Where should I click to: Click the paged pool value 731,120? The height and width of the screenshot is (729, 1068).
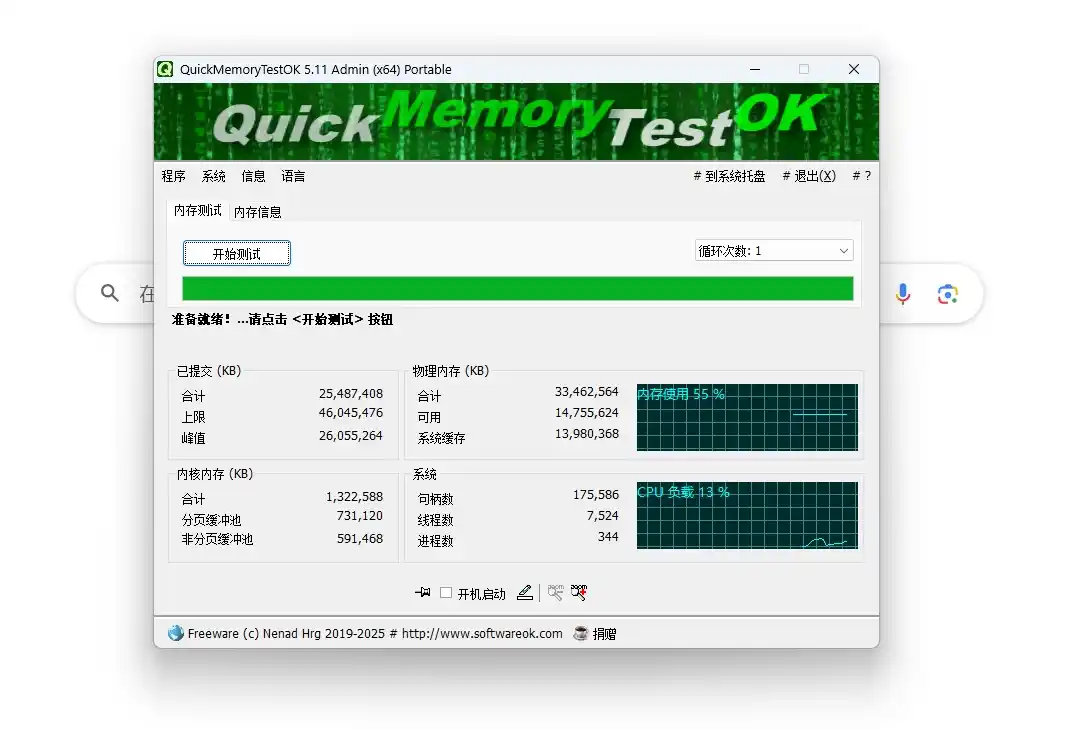coord(360,516)
